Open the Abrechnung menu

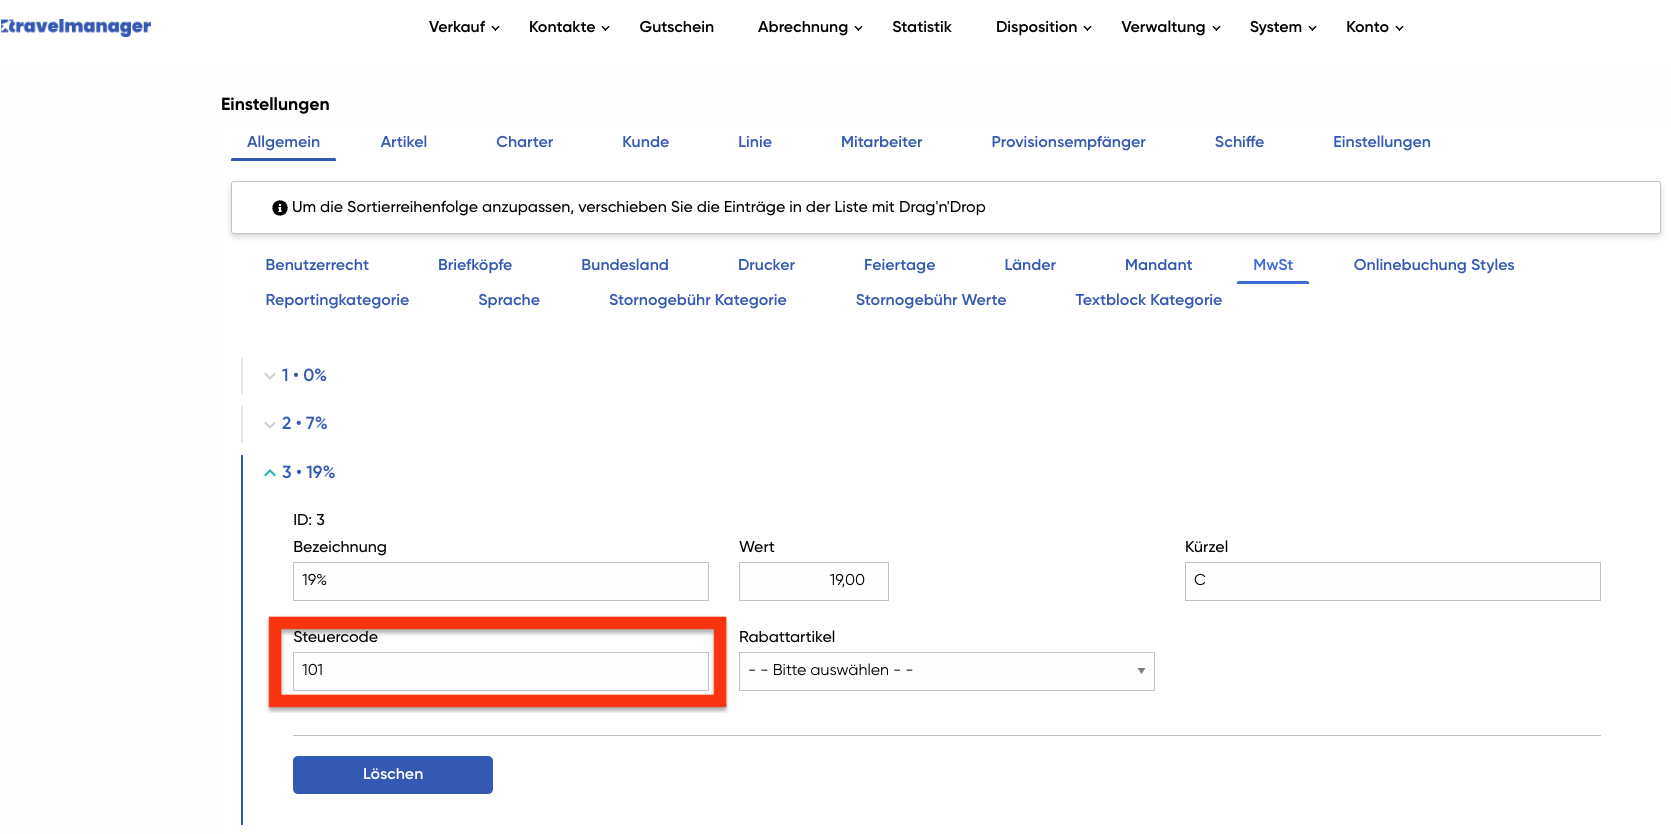[810, 27]
